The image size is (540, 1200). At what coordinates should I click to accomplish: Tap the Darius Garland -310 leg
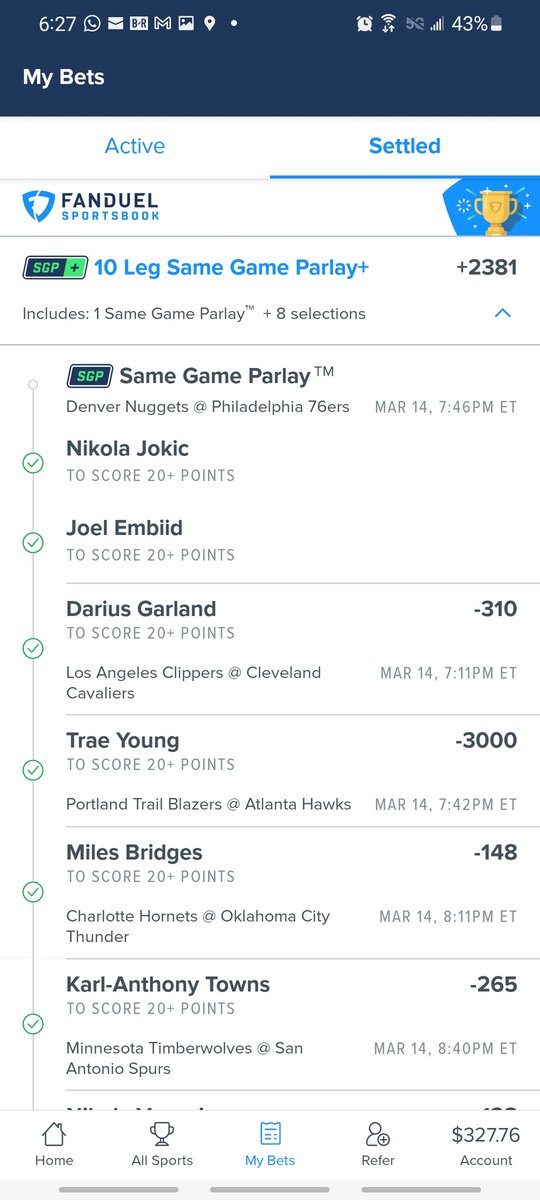(292, 649)
